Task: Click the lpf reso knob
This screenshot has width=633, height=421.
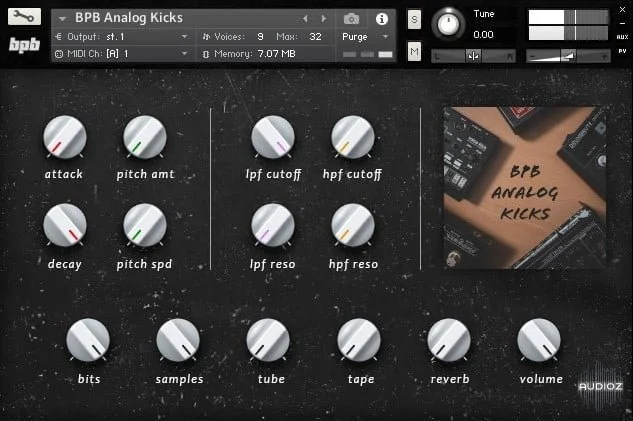Action: pyautogui.click(x=273, y=225)
